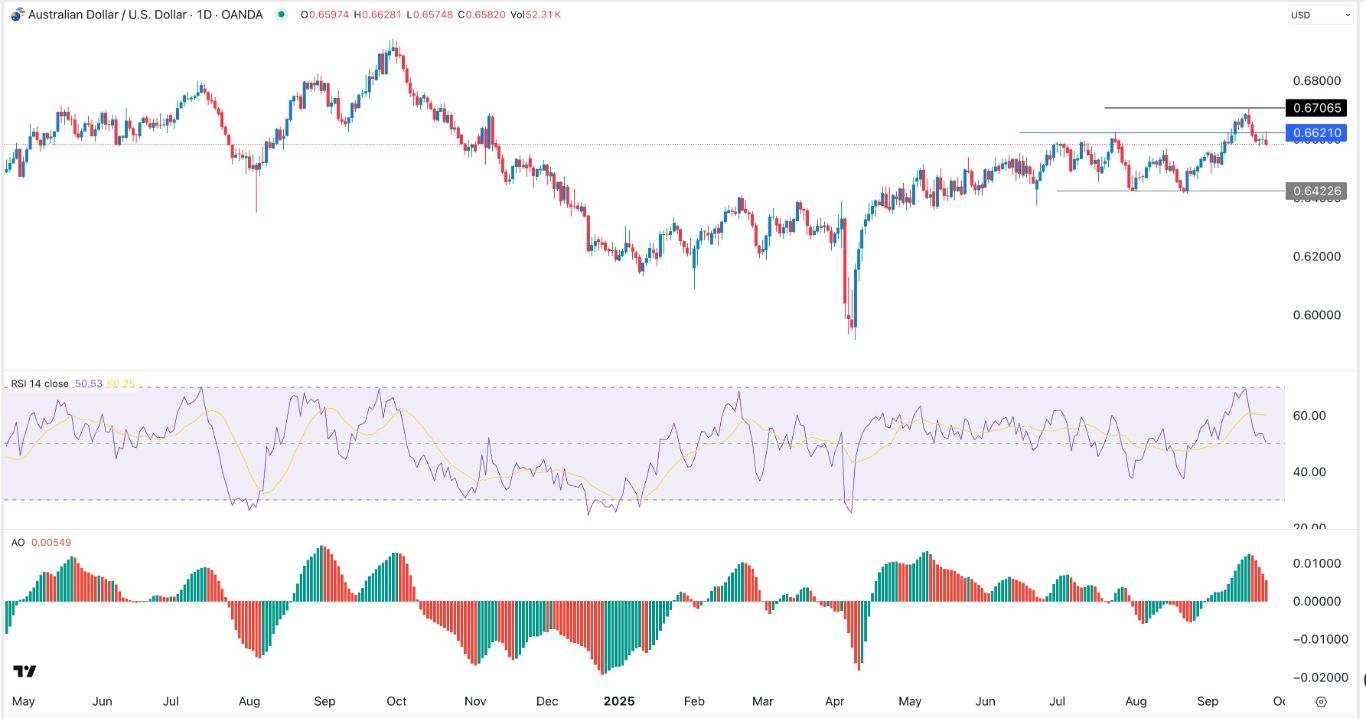
Task: Select the Awesome Oscillator value label
Action: (x=50, y=541)
